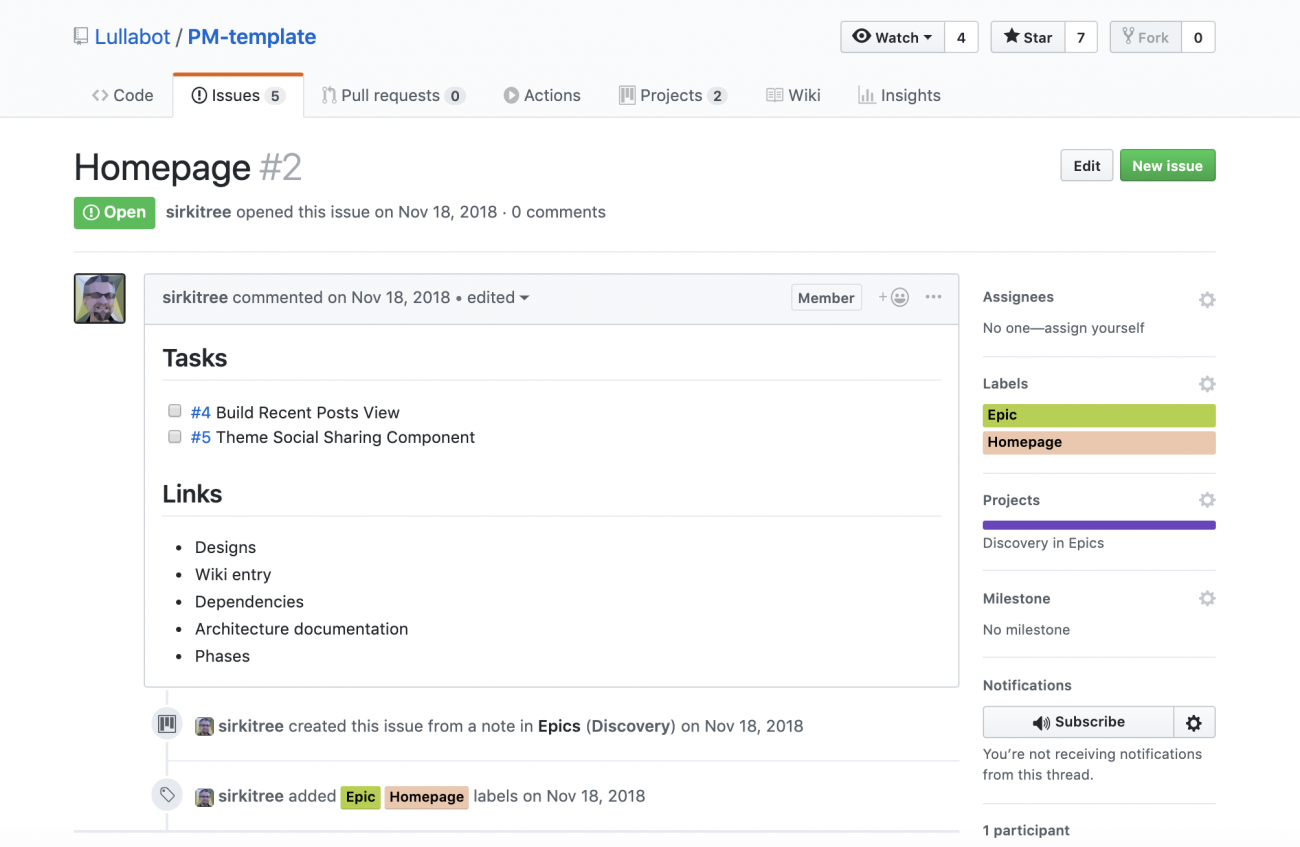
Task: Click the notification settings gear beside Subscribe
Action: pos(1194,722)
